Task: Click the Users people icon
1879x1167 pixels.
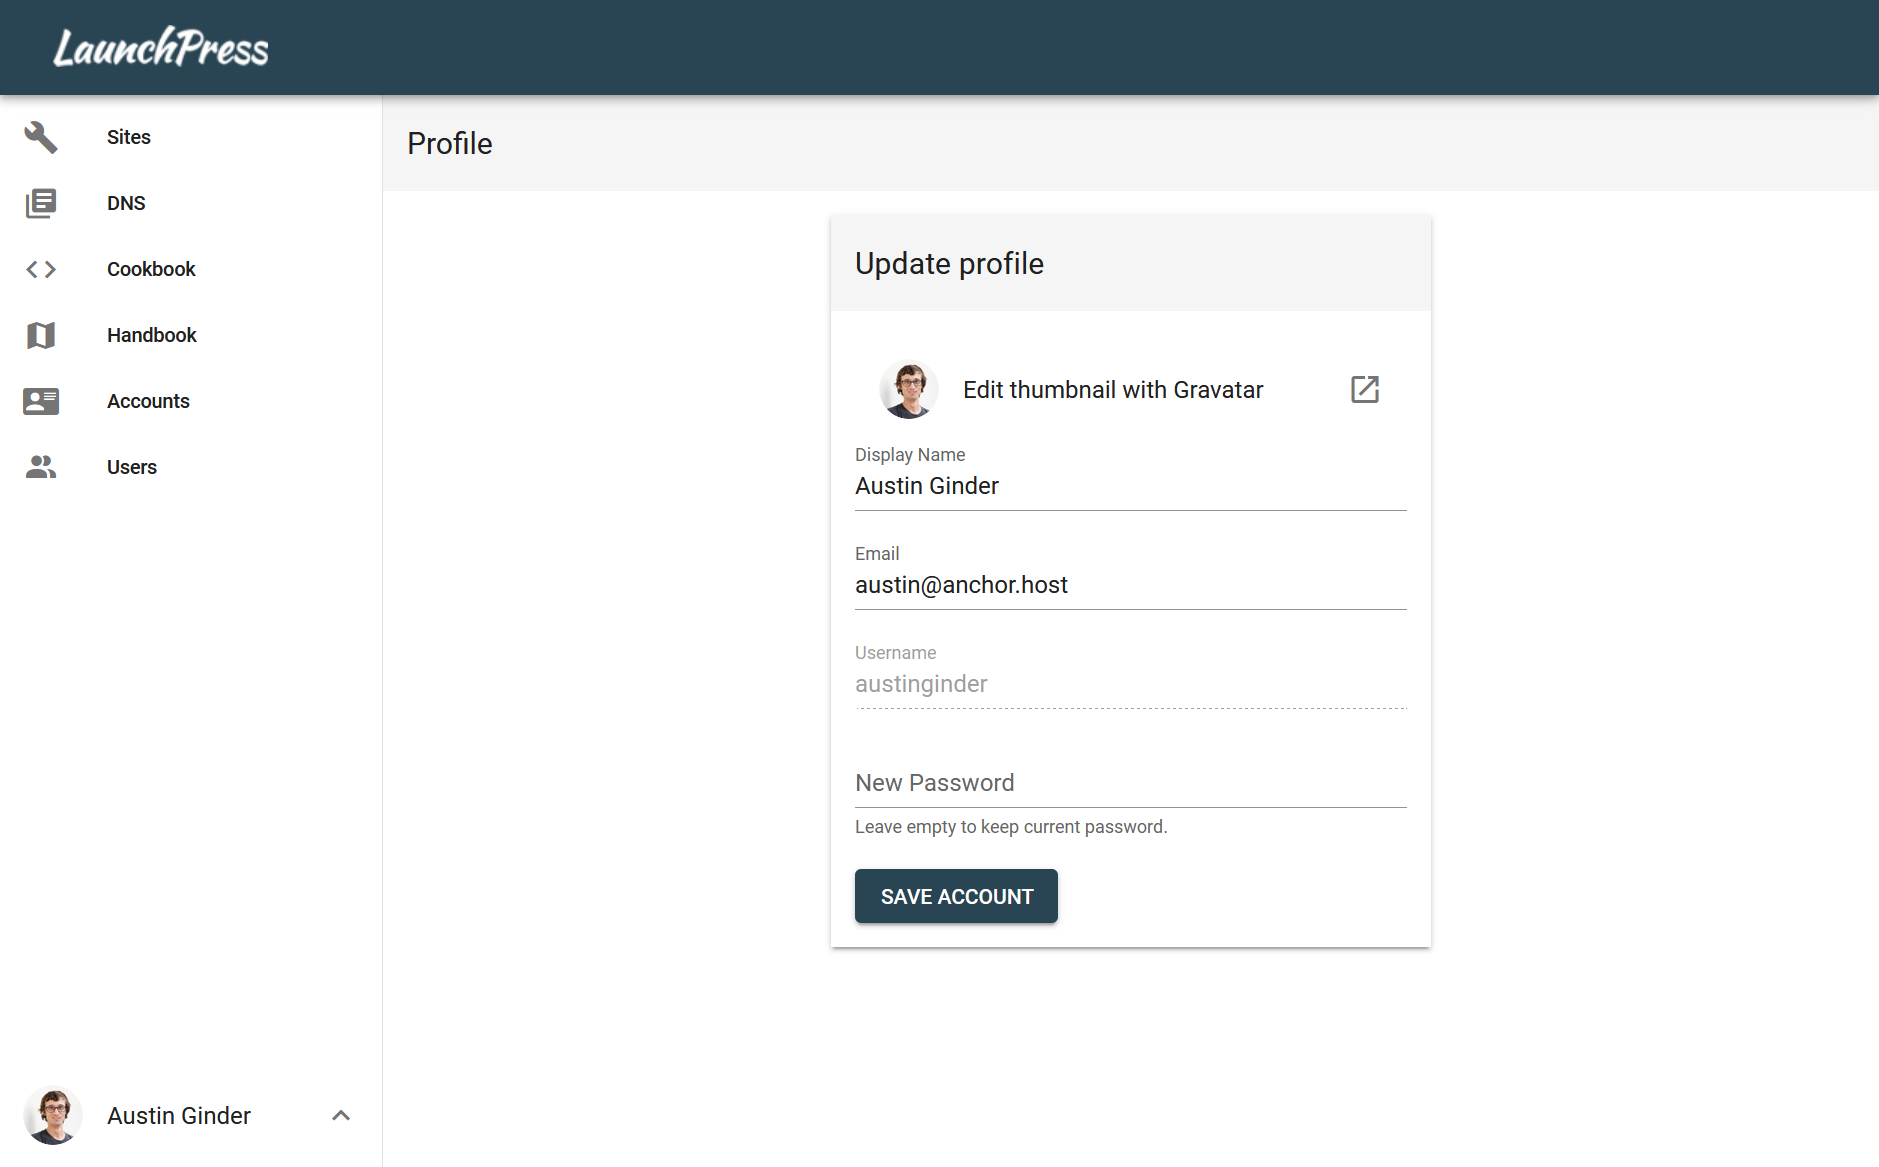Action: (41, 467)
